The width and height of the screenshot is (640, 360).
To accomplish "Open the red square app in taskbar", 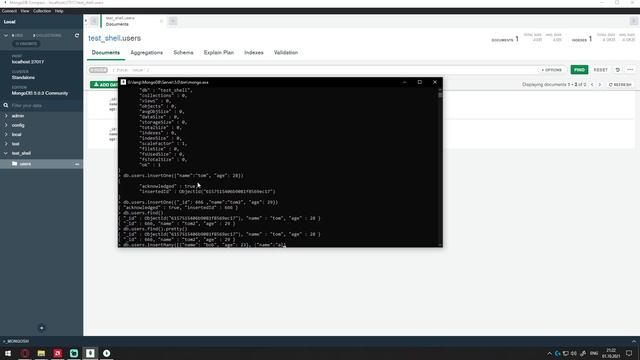I will click(58, 353).
